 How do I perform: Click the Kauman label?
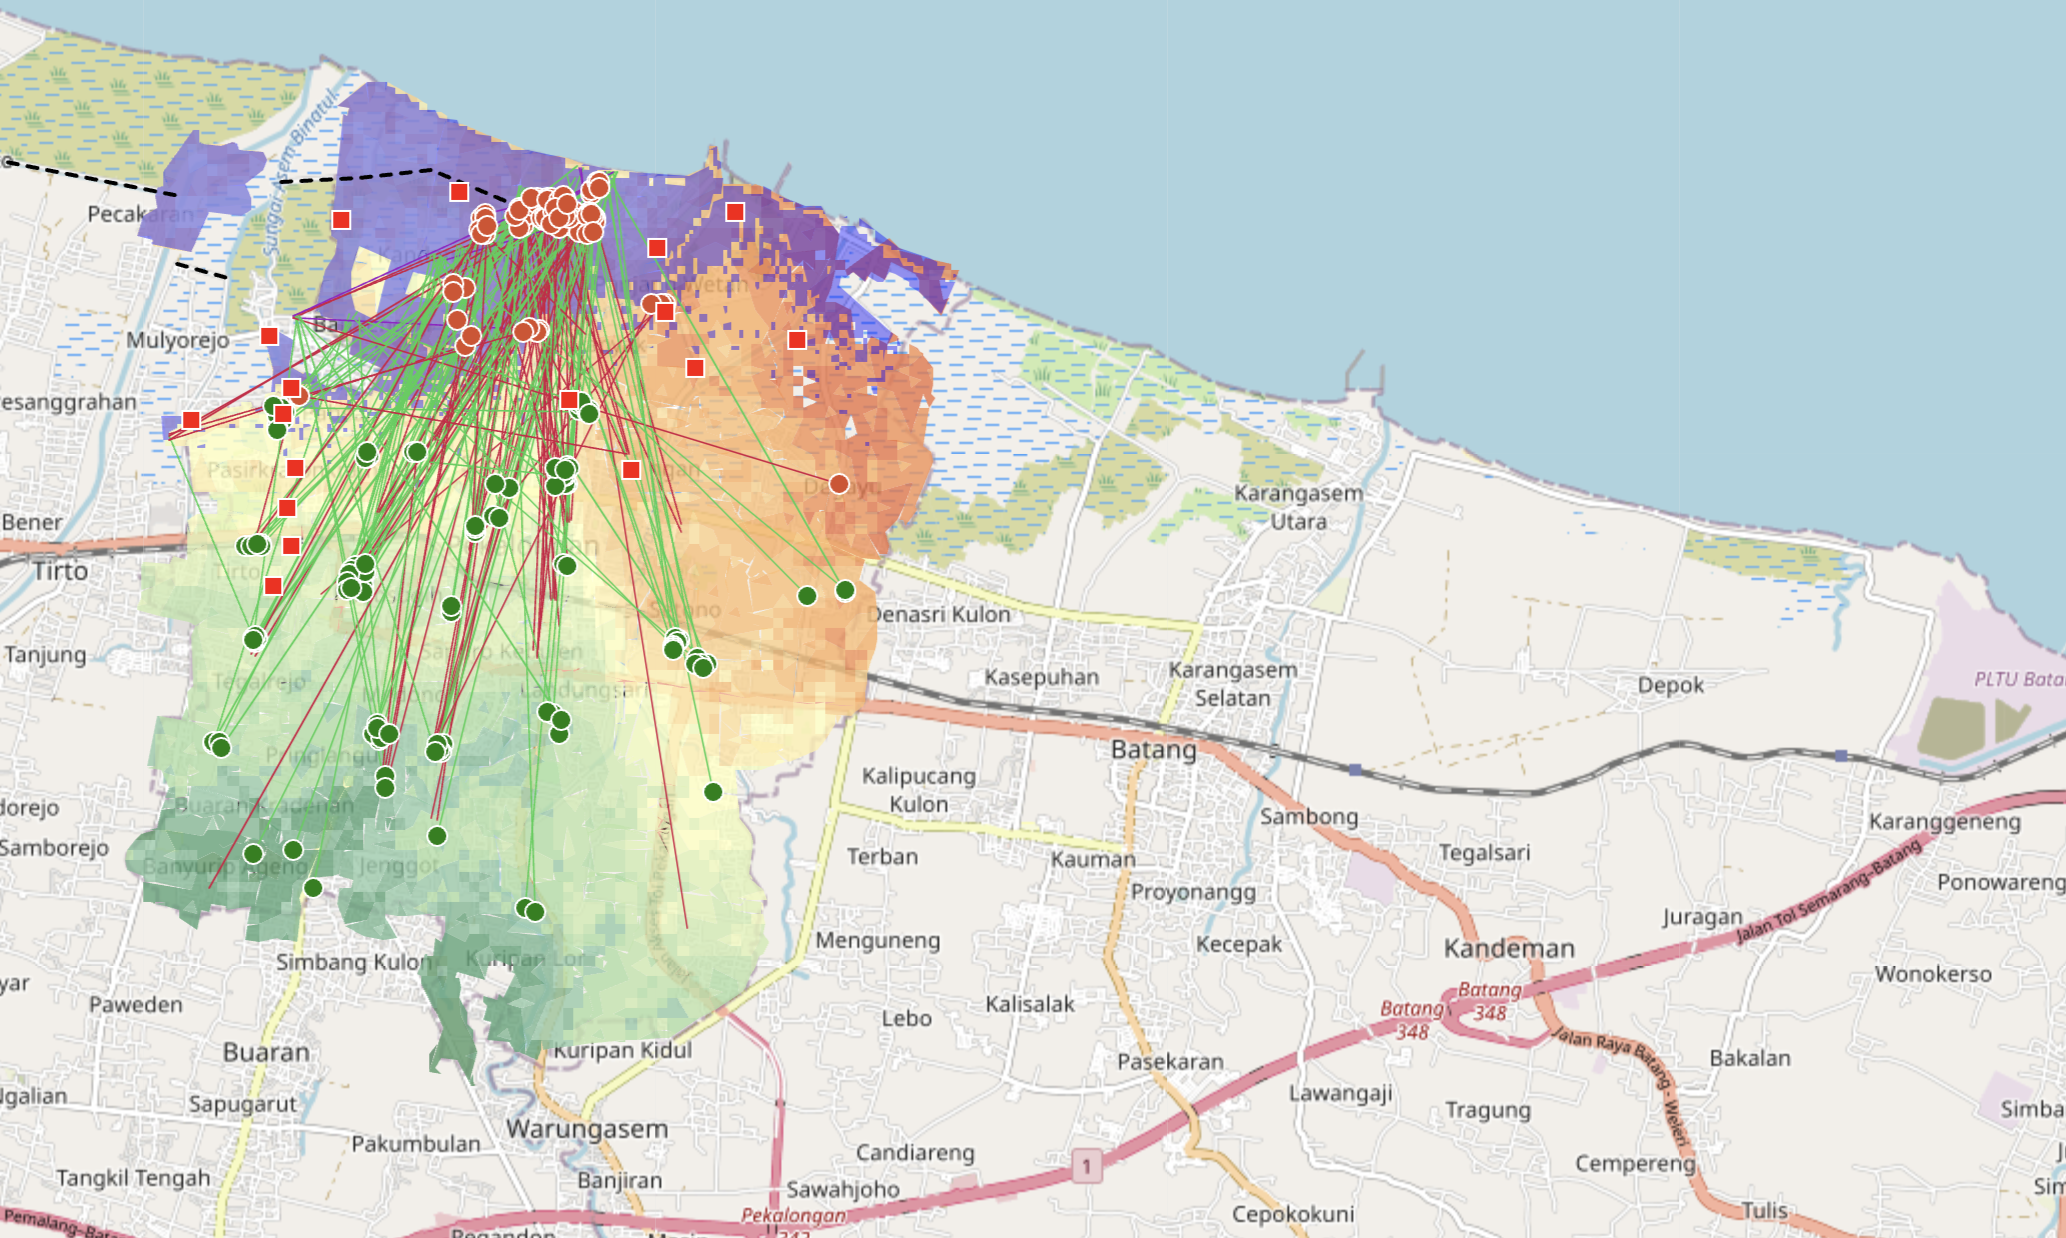coord(1093,859)
